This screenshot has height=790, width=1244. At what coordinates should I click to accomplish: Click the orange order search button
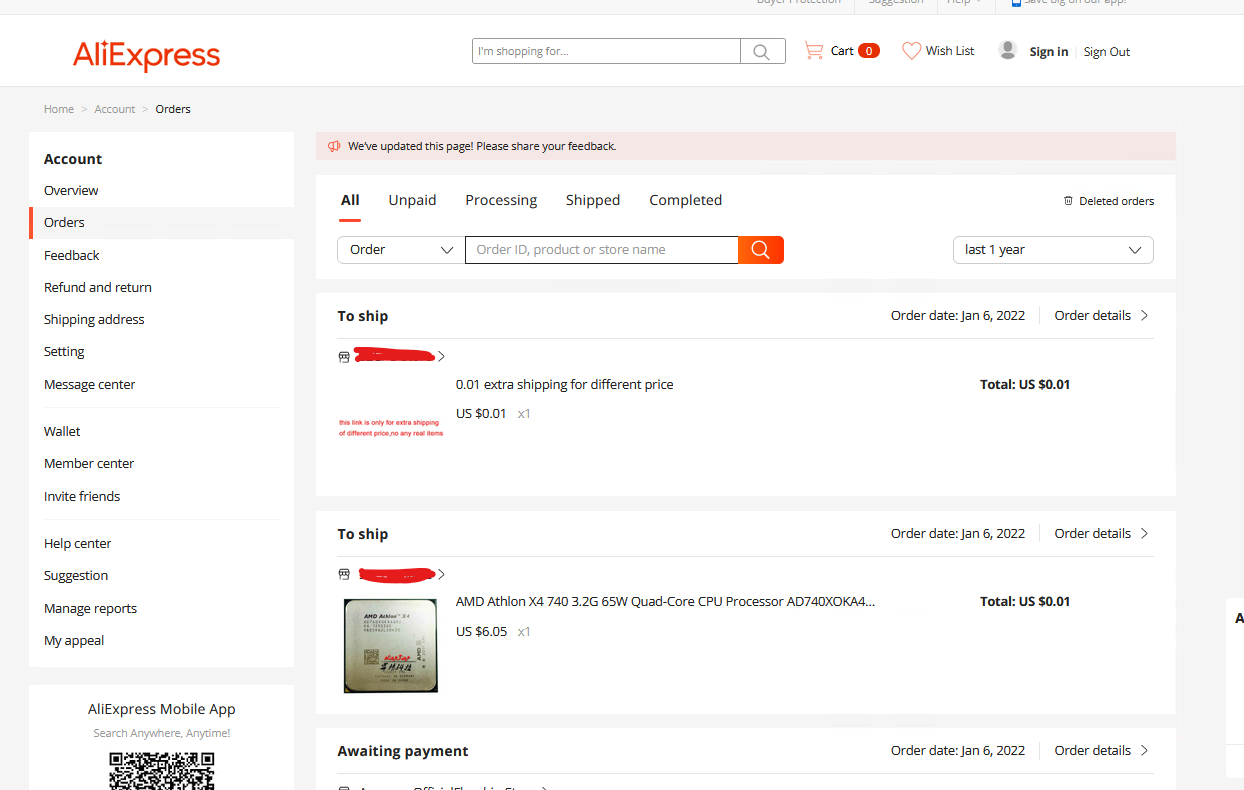(761, 250)
